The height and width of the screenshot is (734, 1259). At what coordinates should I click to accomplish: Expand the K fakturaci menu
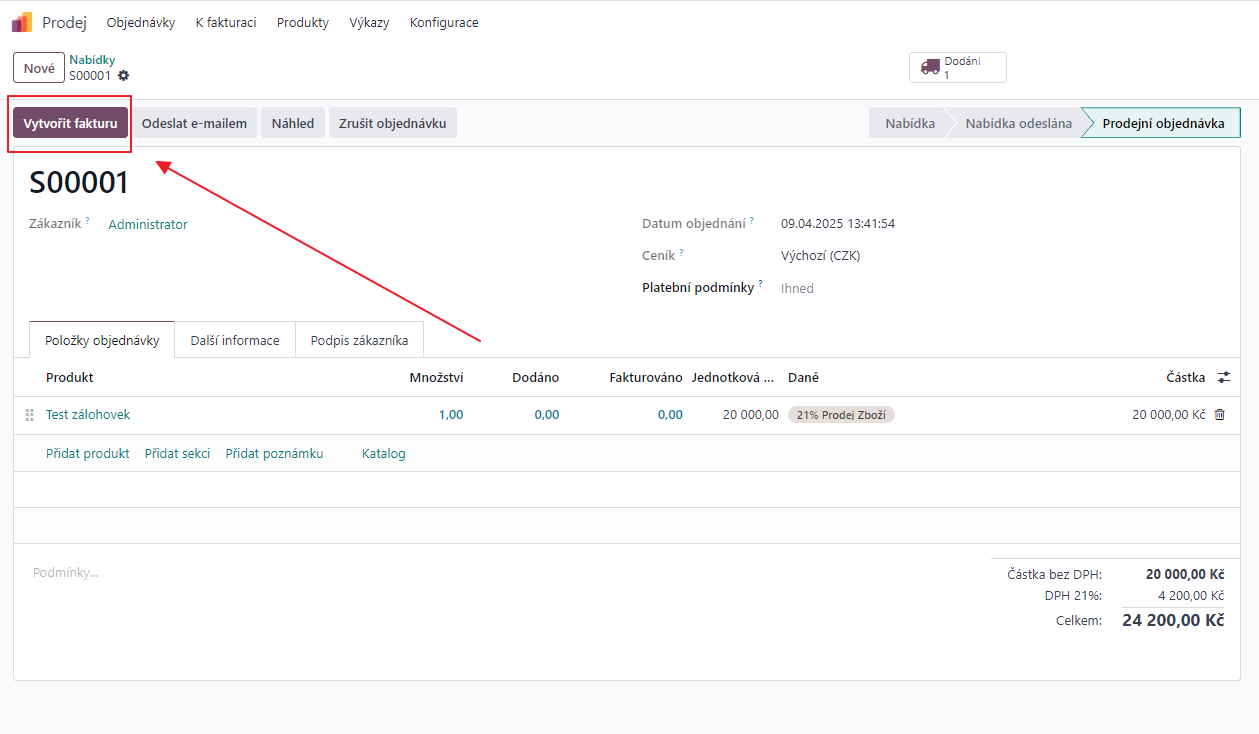[x=226, y=22]
